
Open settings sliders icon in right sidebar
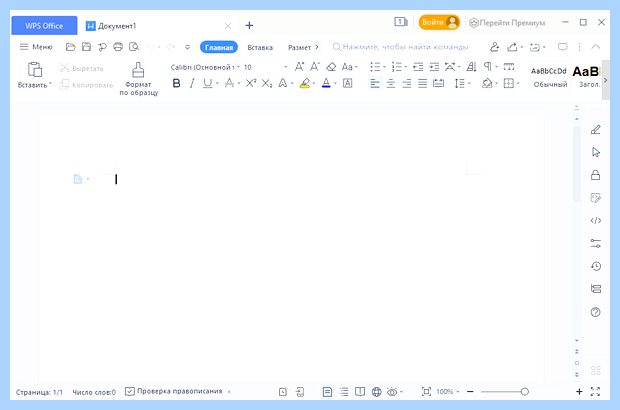coord(595,243)
